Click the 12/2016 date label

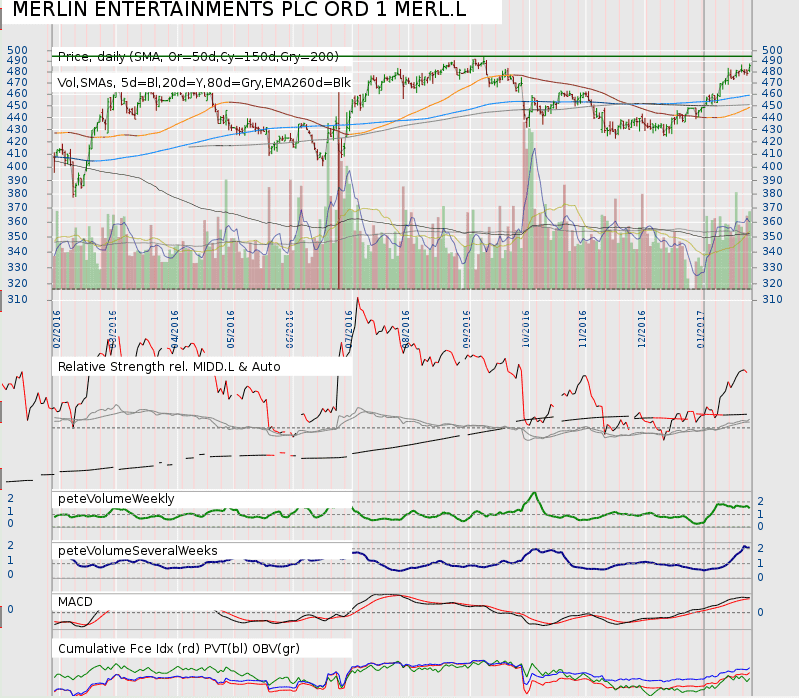(642, 329)
